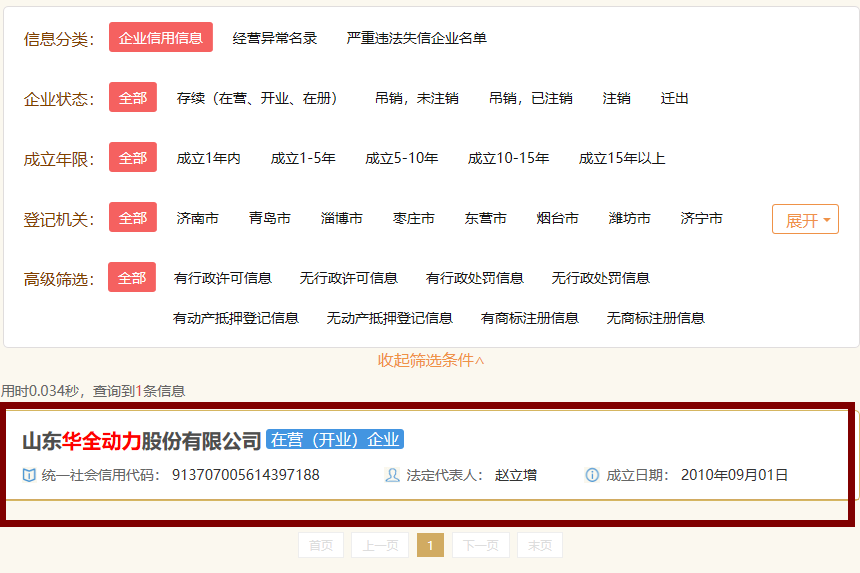Click credit code 913707005614397188
The width and height of the screenshot is (860, 573).
[x=246, y=475]
